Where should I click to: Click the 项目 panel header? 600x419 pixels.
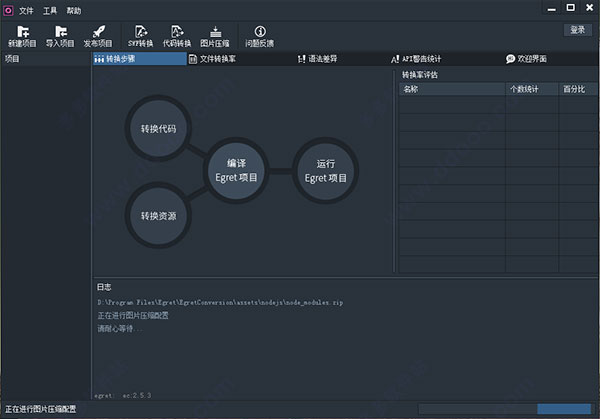[46, 59]
